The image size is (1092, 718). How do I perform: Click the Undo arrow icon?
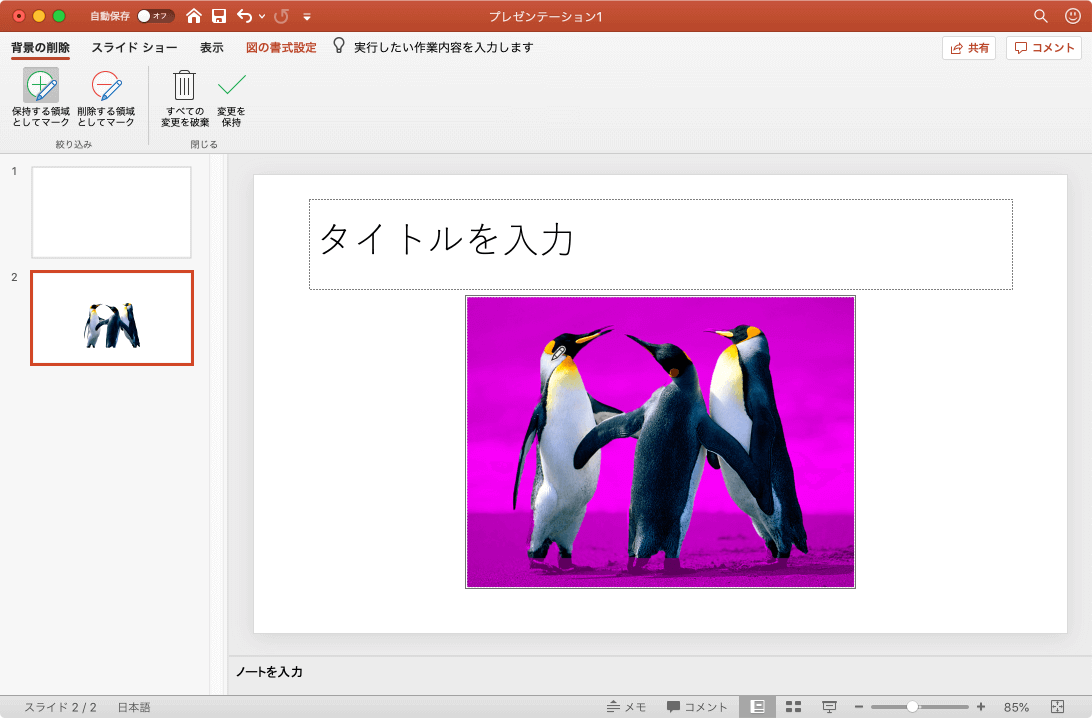click(244, 16)
